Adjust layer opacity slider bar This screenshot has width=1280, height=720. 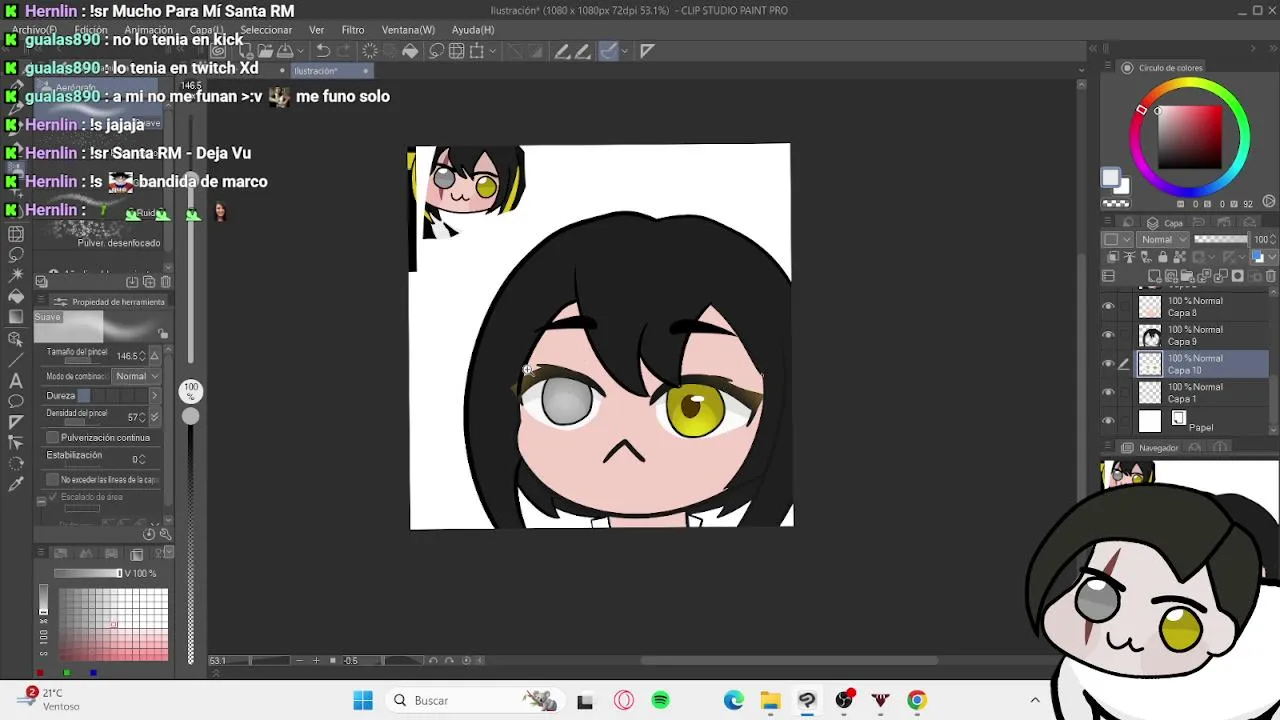(x=1221, y=240)
